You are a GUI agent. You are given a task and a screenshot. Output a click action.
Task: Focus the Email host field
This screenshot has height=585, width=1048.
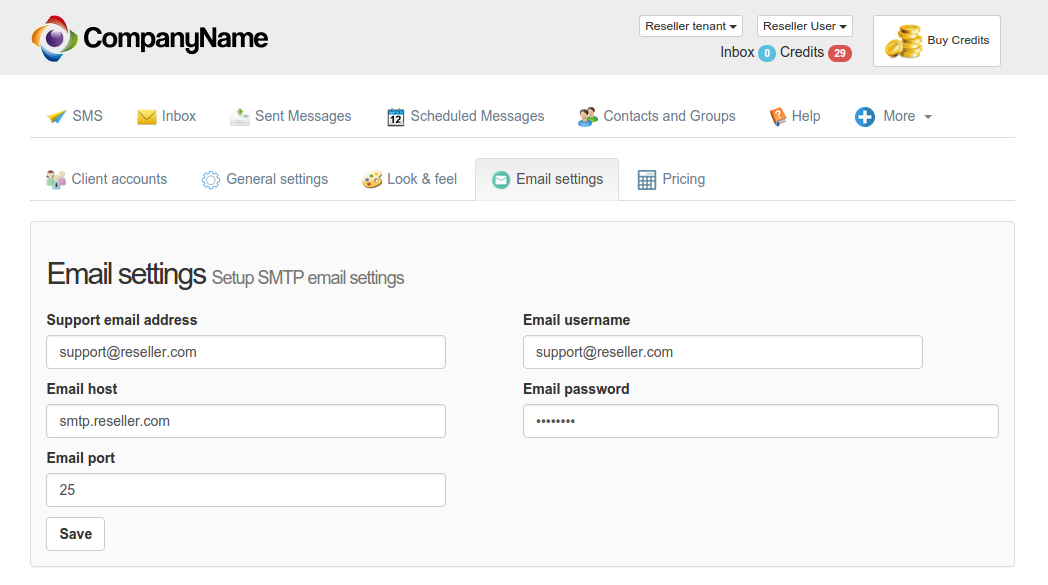[x=246, y=421]
